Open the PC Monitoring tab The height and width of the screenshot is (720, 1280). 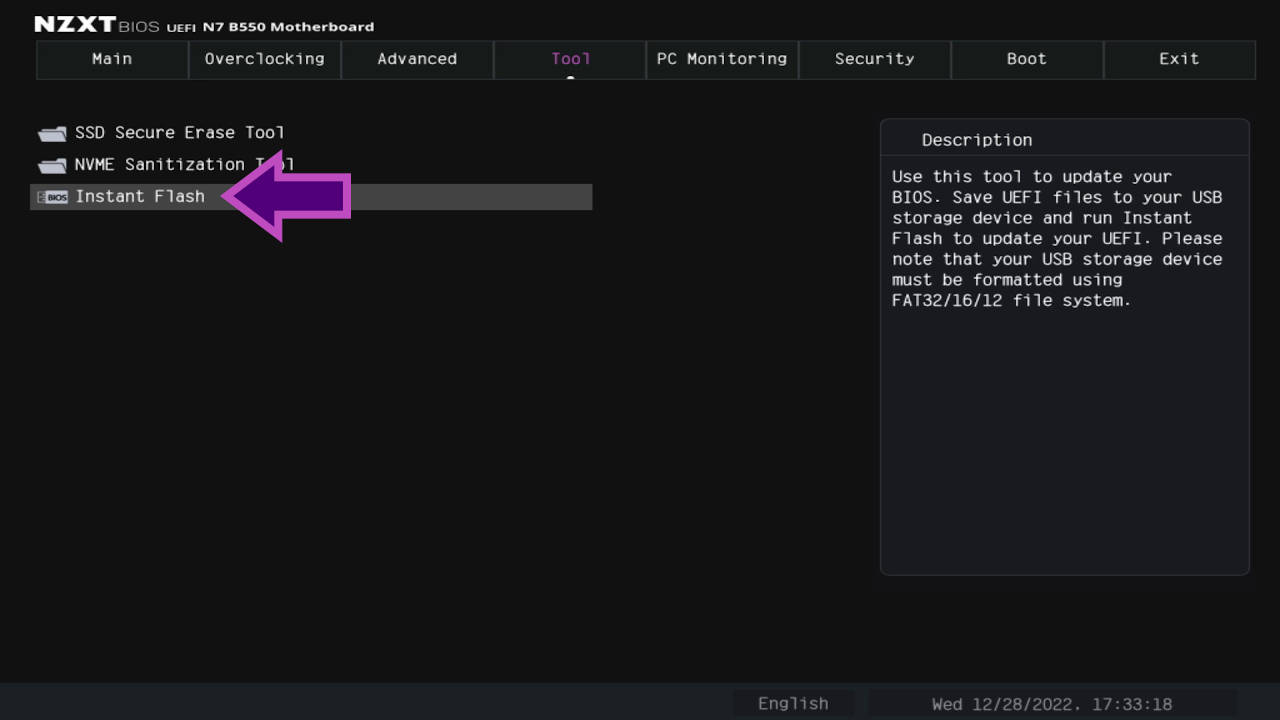722,59
